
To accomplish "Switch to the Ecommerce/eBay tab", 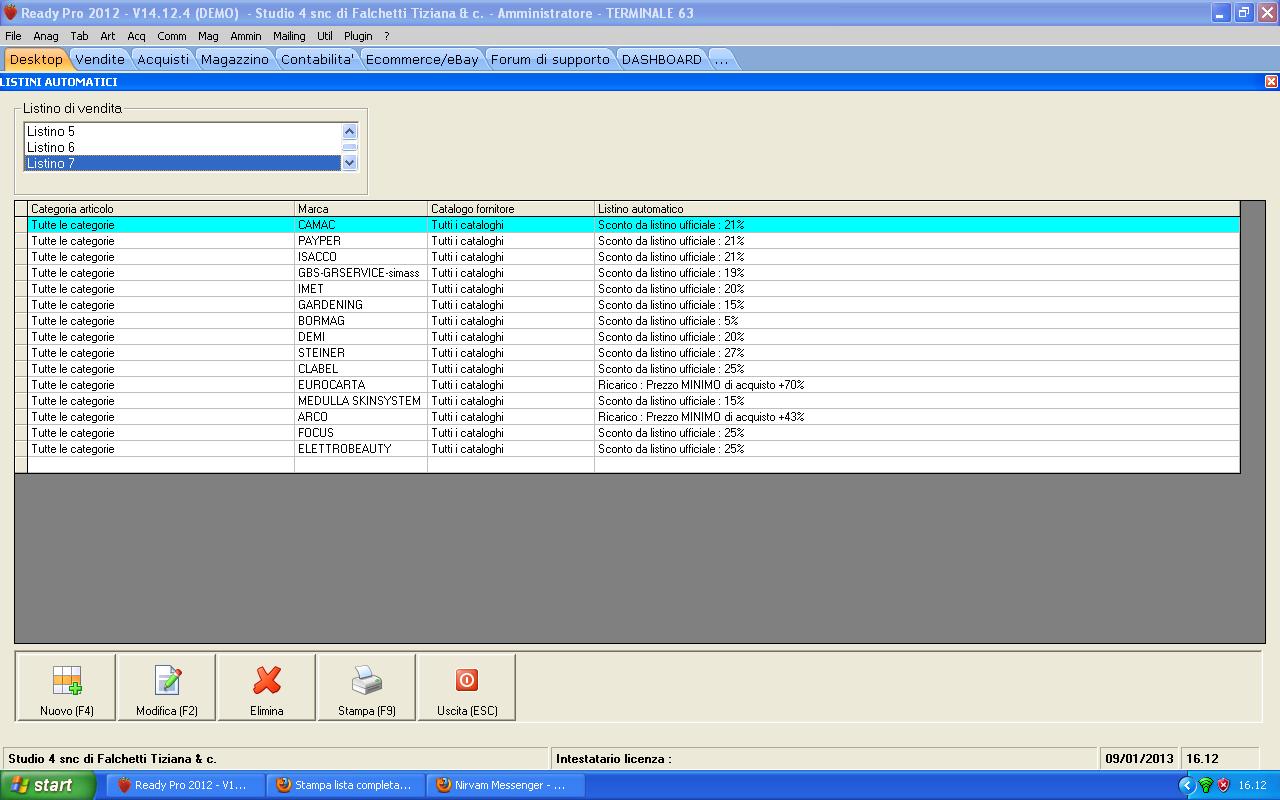I will coord(422,59).
